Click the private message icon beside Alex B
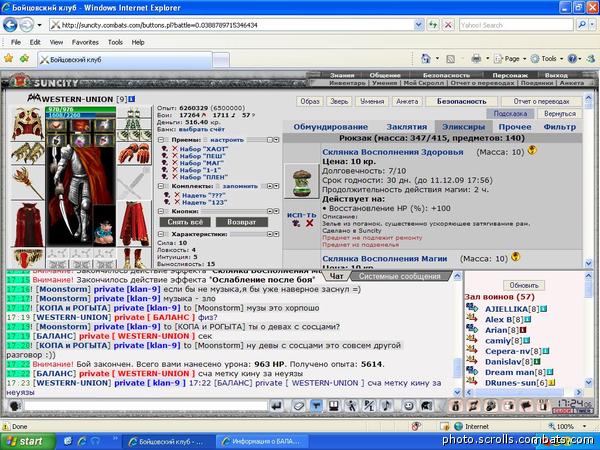Viewport: 600px width, 450px height. click(x=472, y=318)
